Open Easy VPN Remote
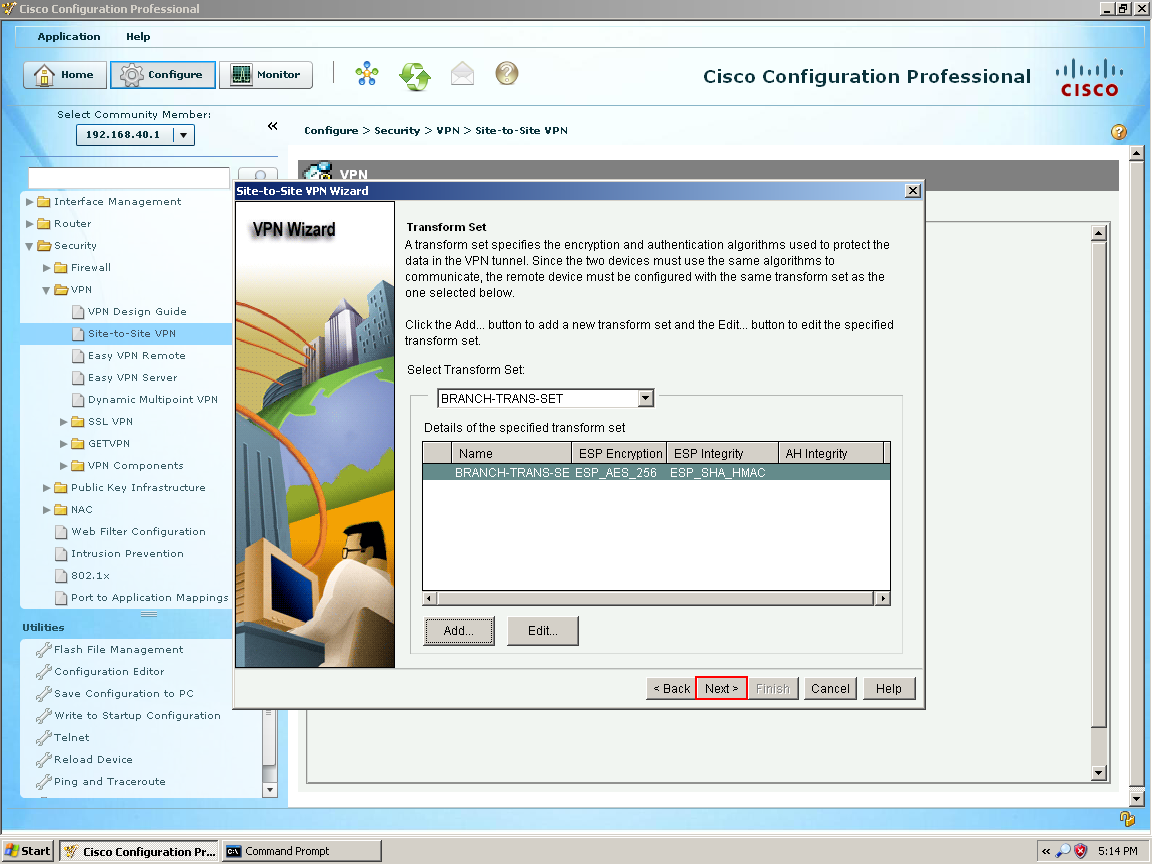 click(x=137, y=356)
